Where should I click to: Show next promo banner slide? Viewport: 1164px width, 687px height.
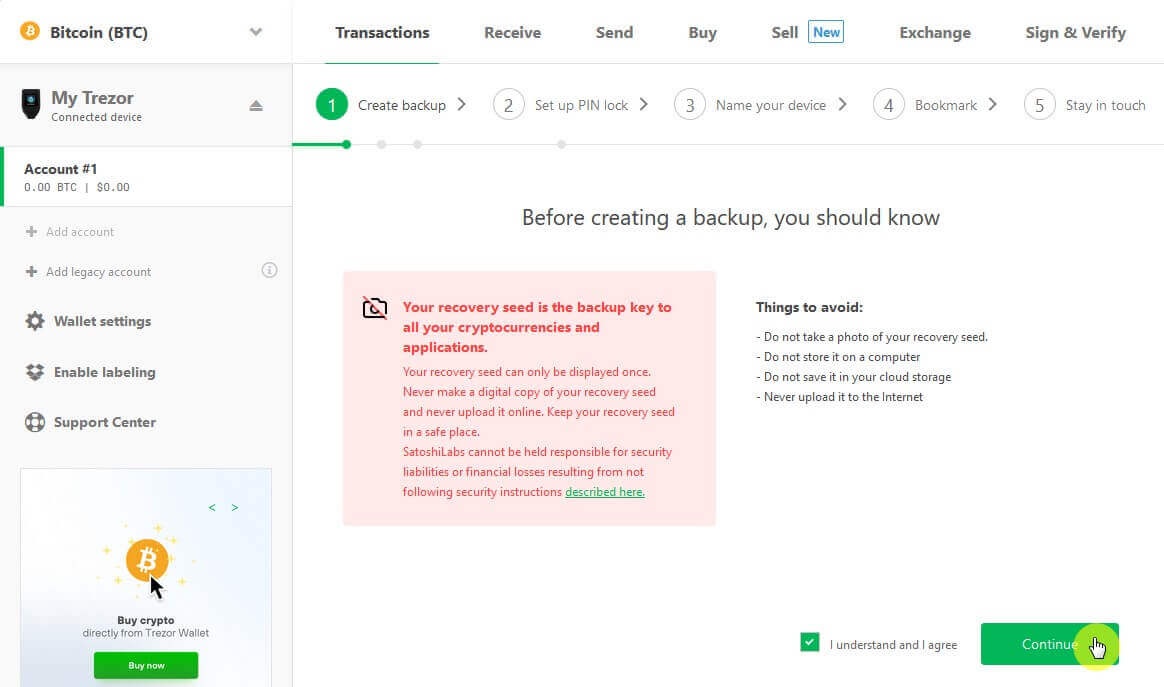[235, 507]
